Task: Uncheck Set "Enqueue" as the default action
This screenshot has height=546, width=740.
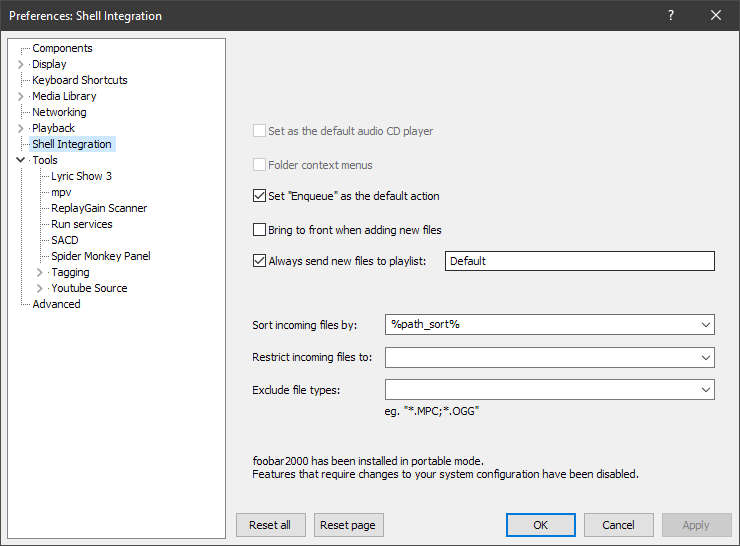Action: click(x=260, y=196)
